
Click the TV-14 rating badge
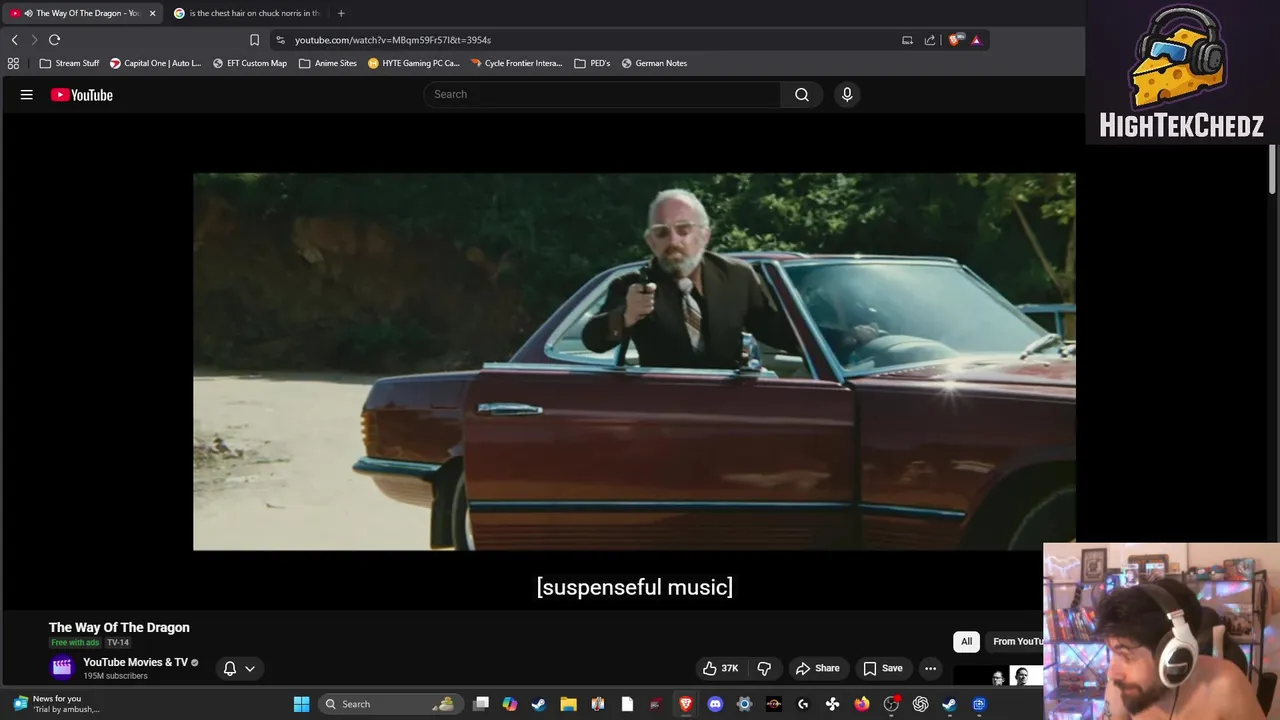point(118,643)
